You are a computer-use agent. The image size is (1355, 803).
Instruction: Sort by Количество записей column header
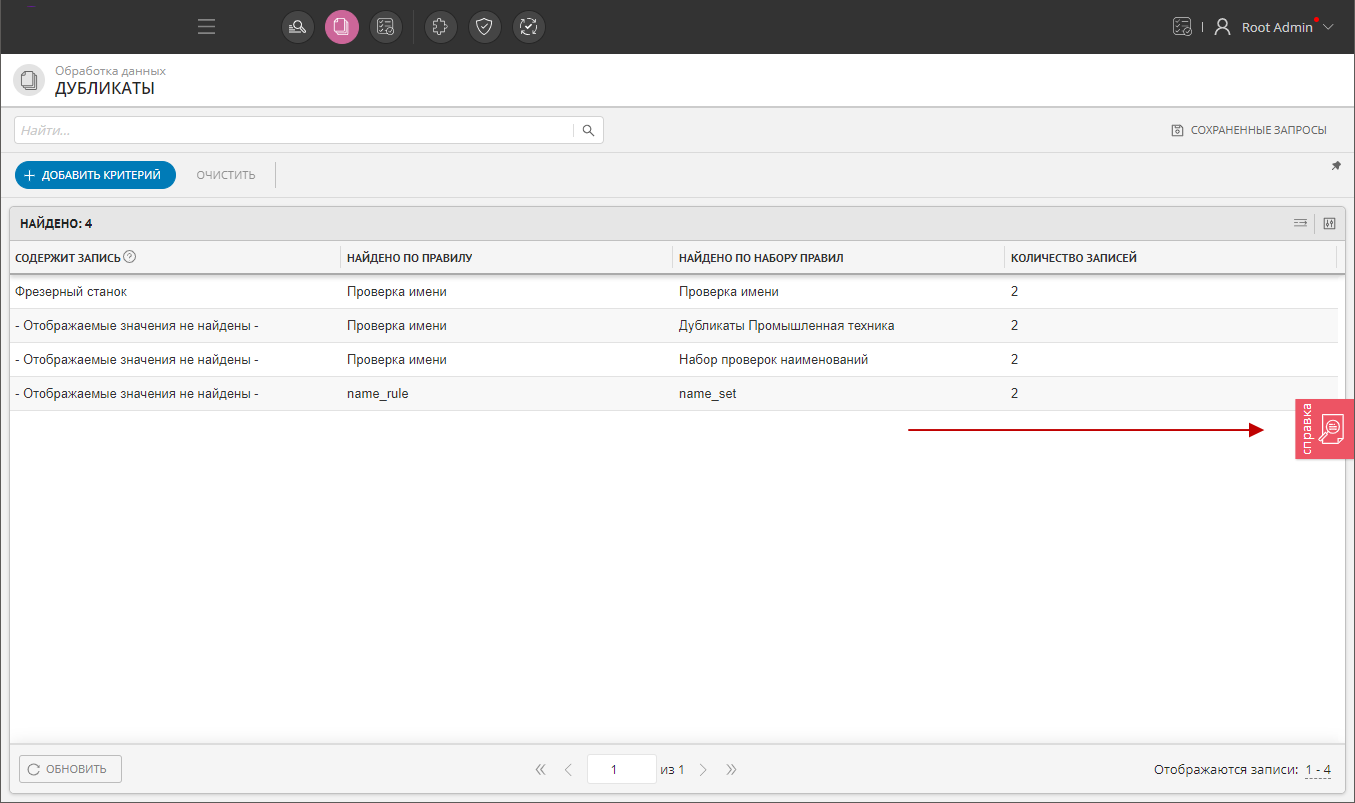click(x=1073, y=258)
